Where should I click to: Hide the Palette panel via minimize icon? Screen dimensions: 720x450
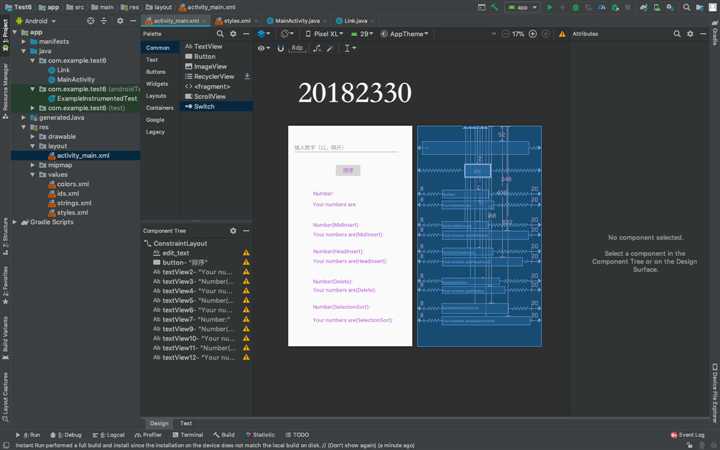pos(246,34)
